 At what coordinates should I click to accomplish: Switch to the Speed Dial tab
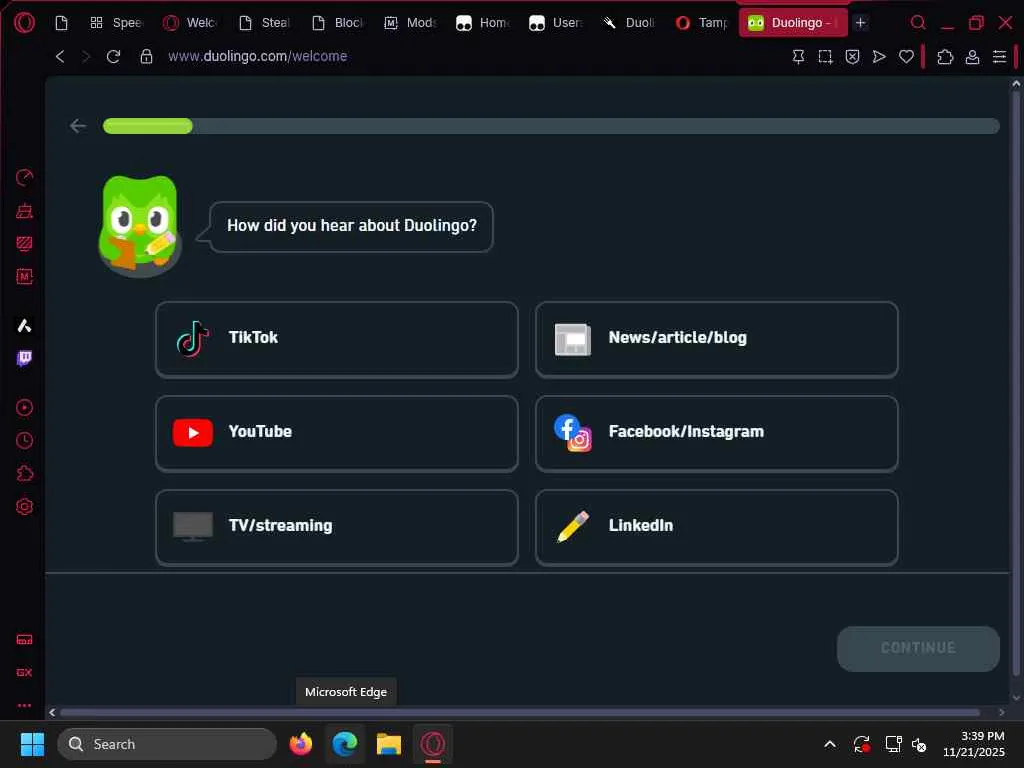click(x=115, y=23)
